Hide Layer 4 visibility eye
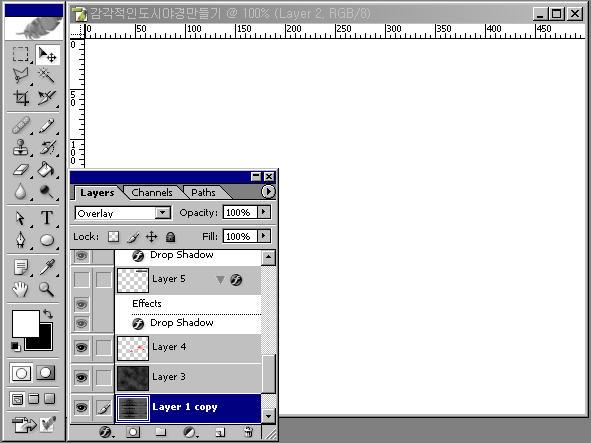591x443 pixels. click(x=81, y=347)
